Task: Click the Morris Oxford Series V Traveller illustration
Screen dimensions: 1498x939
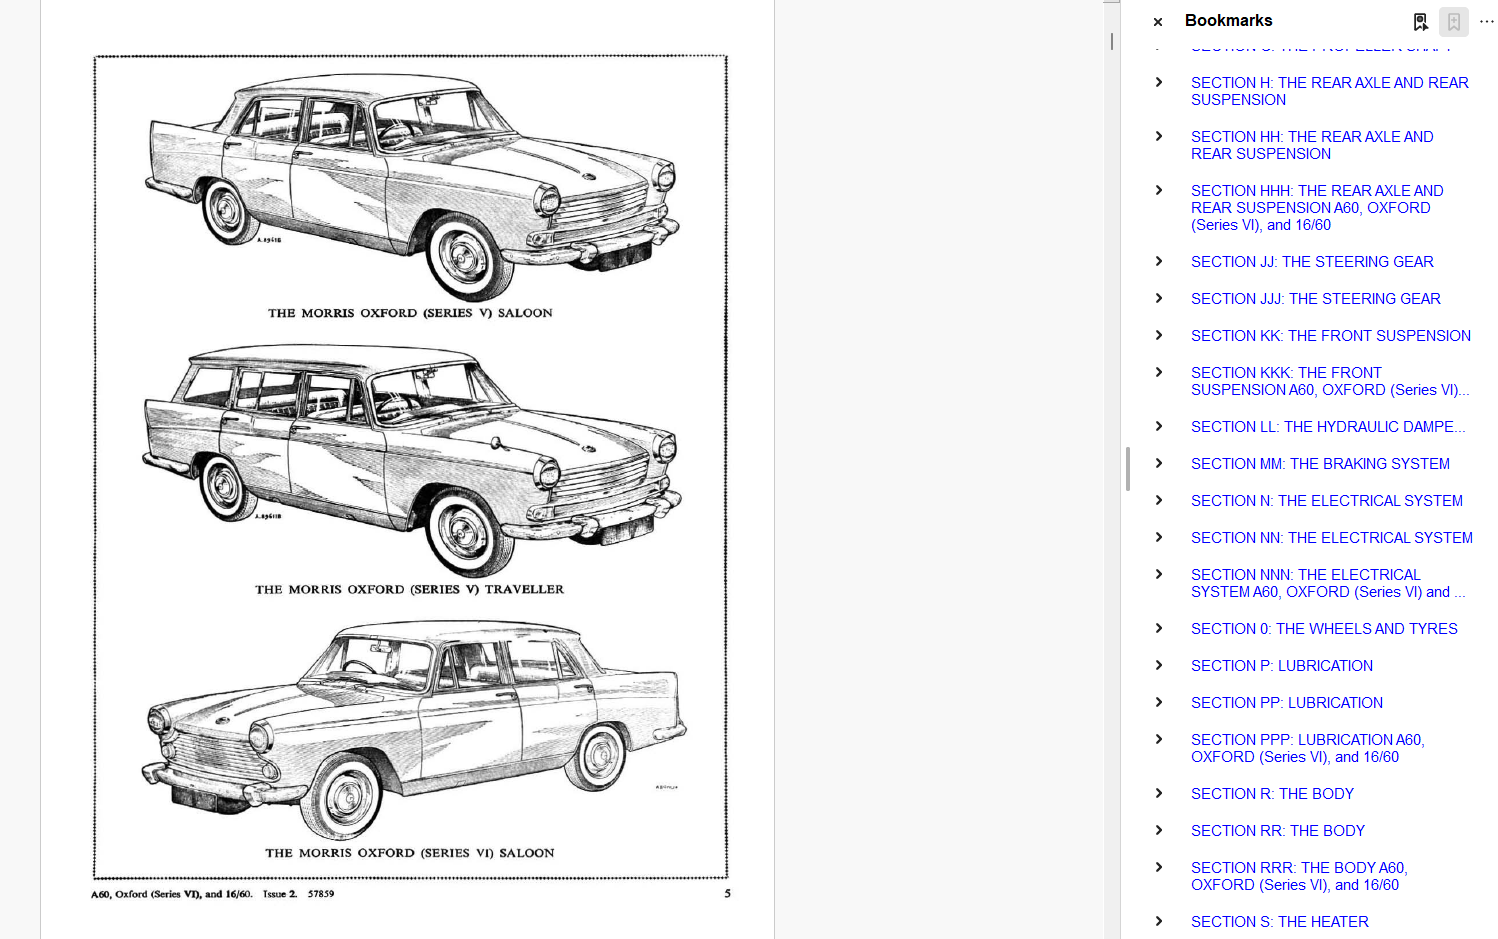Action: (411, 460)
